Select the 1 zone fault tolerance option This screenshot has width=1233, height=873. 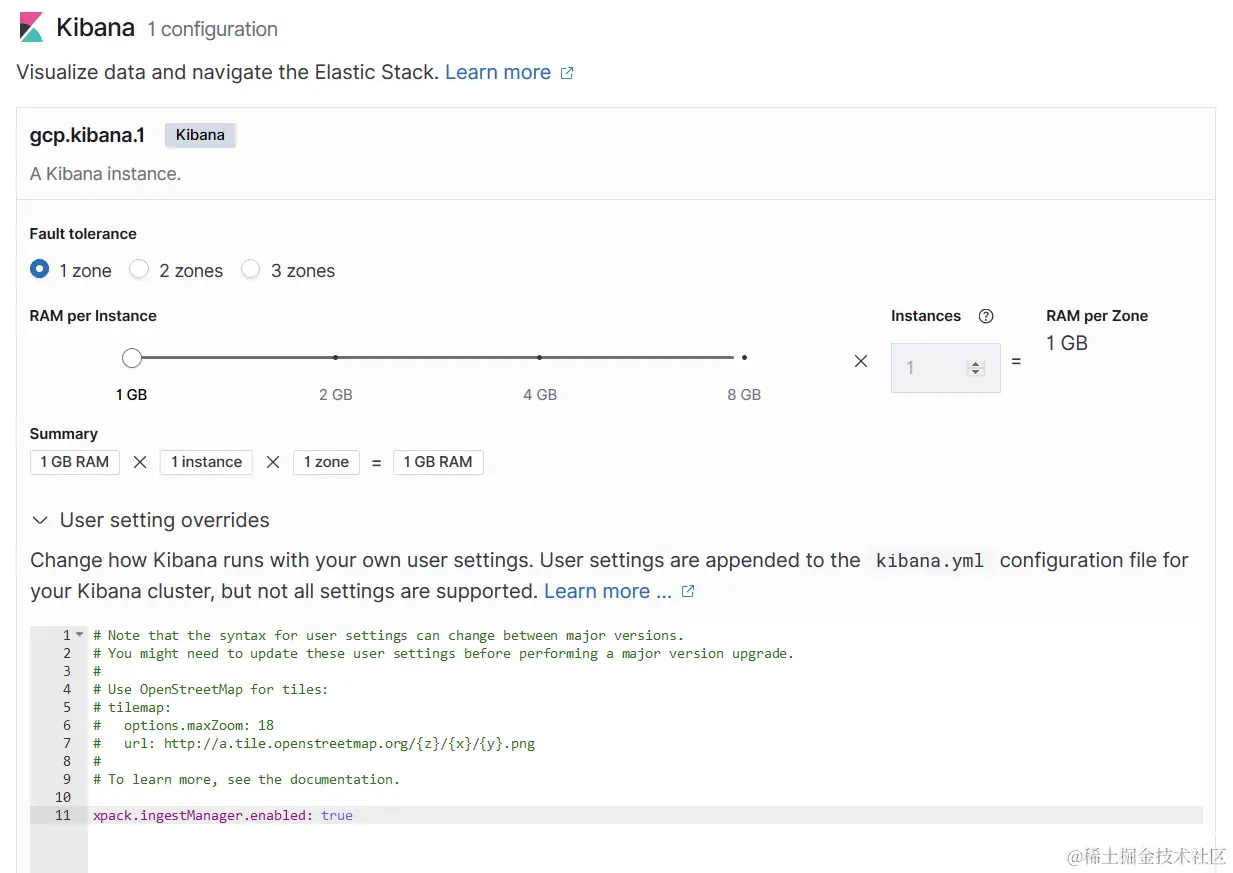click(x=40, y=269)
